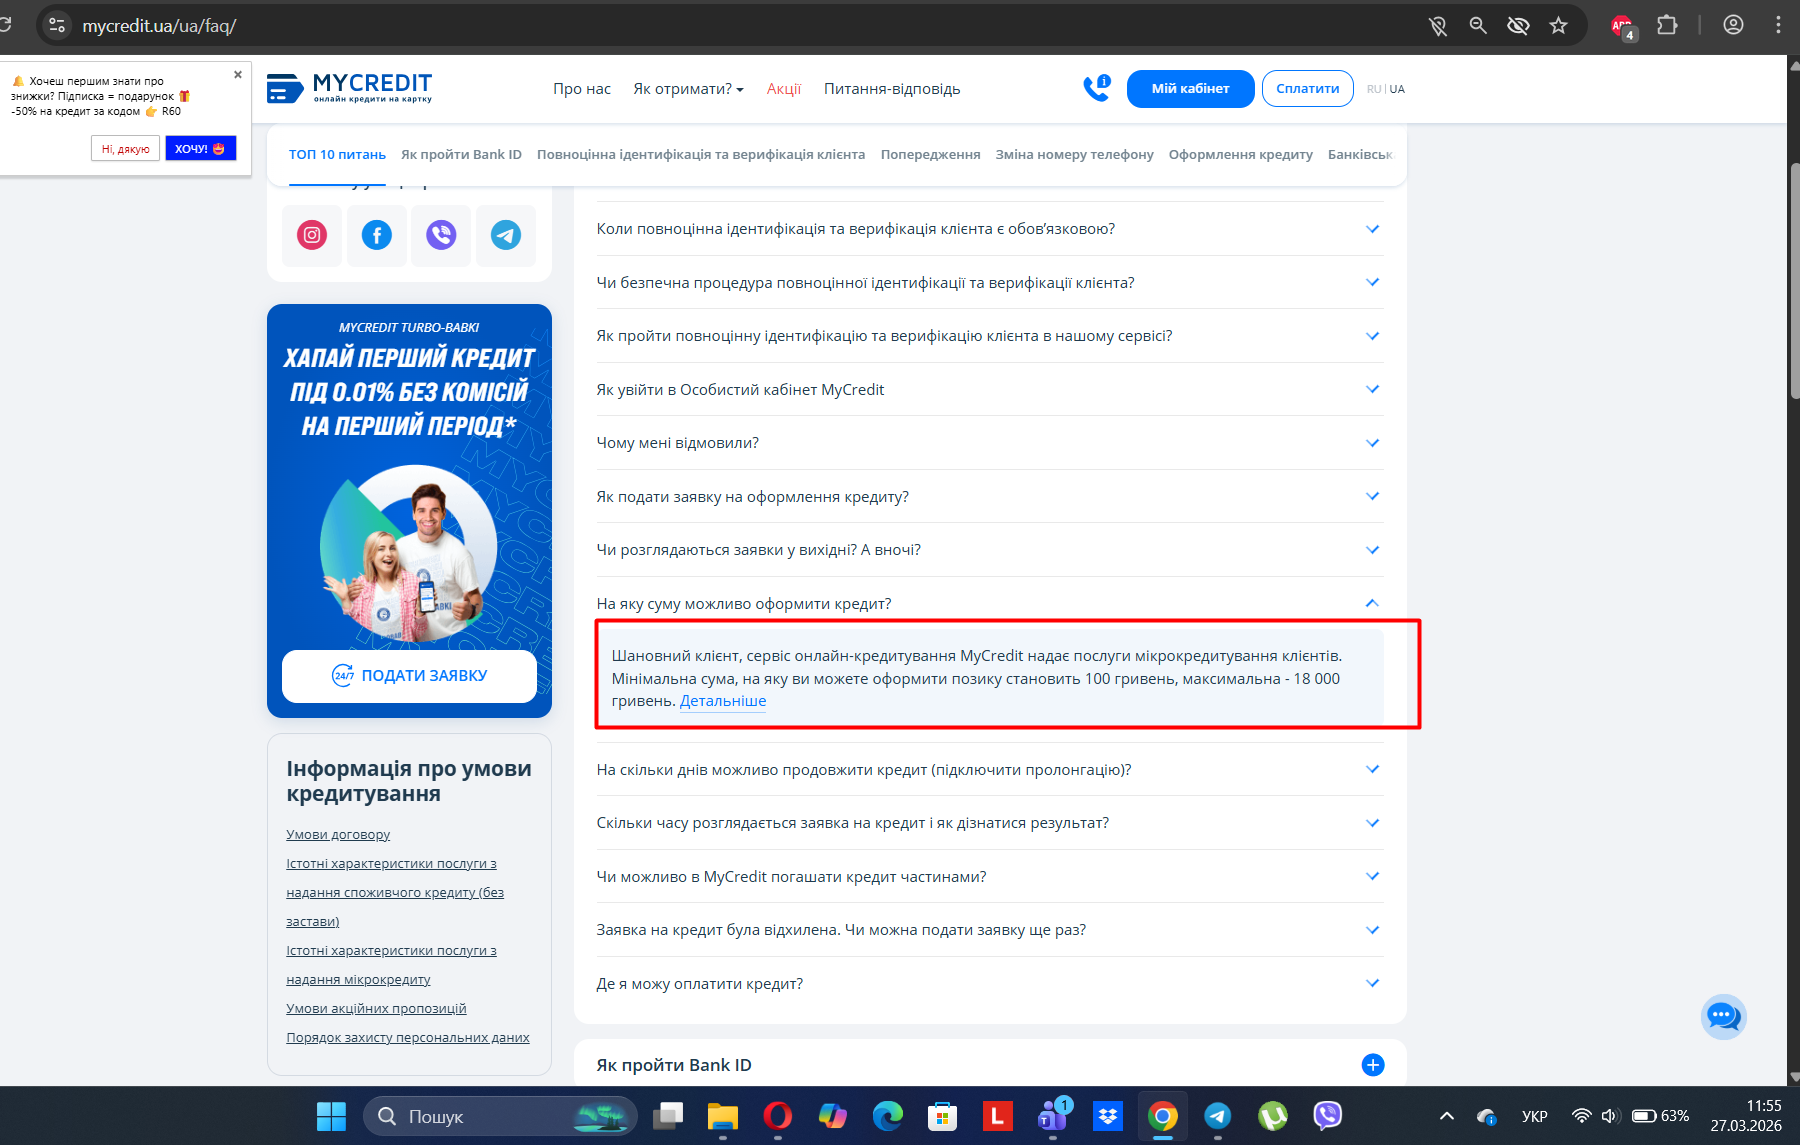Viewport: 1800px width, 1145px height.
Task: Launch File Explorer from taskbar
Action: click(x=723, y=1116)
